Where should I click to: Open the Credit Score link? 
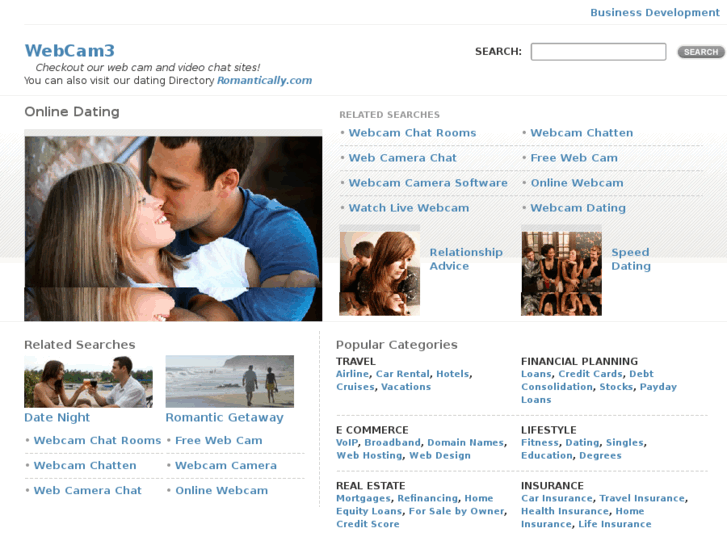click(x=368, y=524)
